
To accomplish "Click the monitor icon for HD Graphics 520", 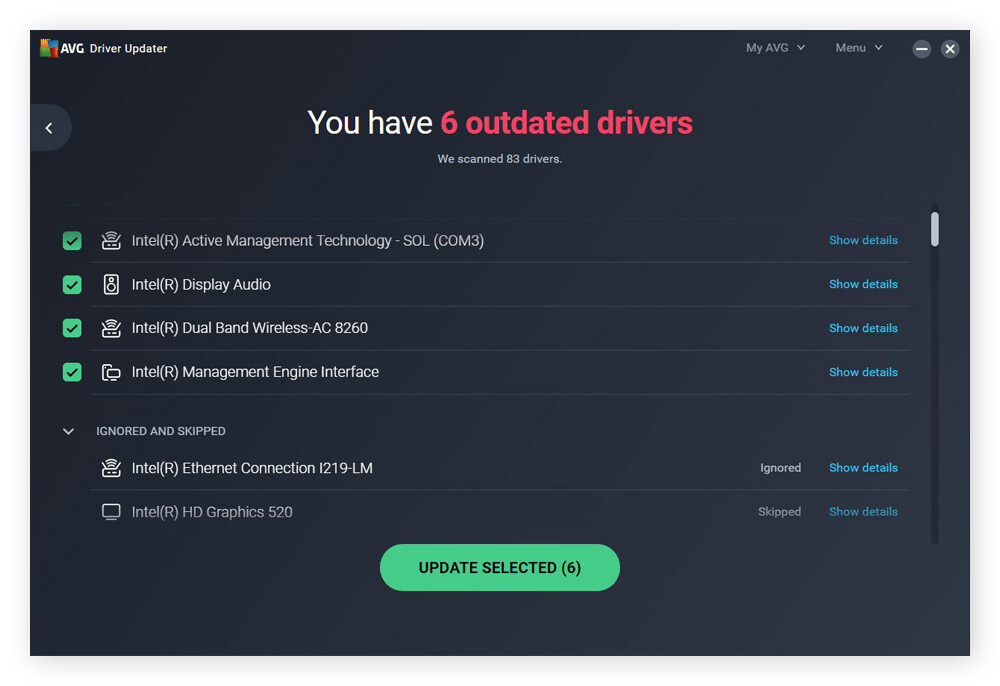I will (111, 512).
